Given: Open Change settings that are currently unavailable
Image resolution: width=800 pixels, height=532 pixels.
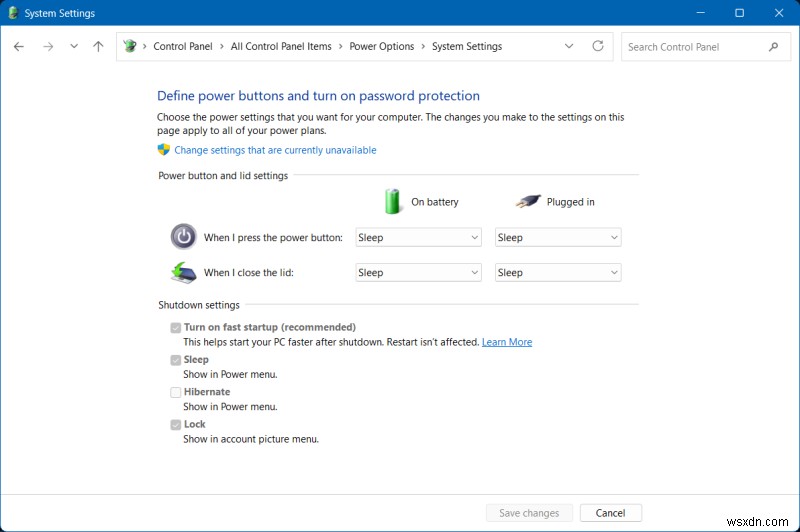Looking at the screenshot, I should coord(275,150).
